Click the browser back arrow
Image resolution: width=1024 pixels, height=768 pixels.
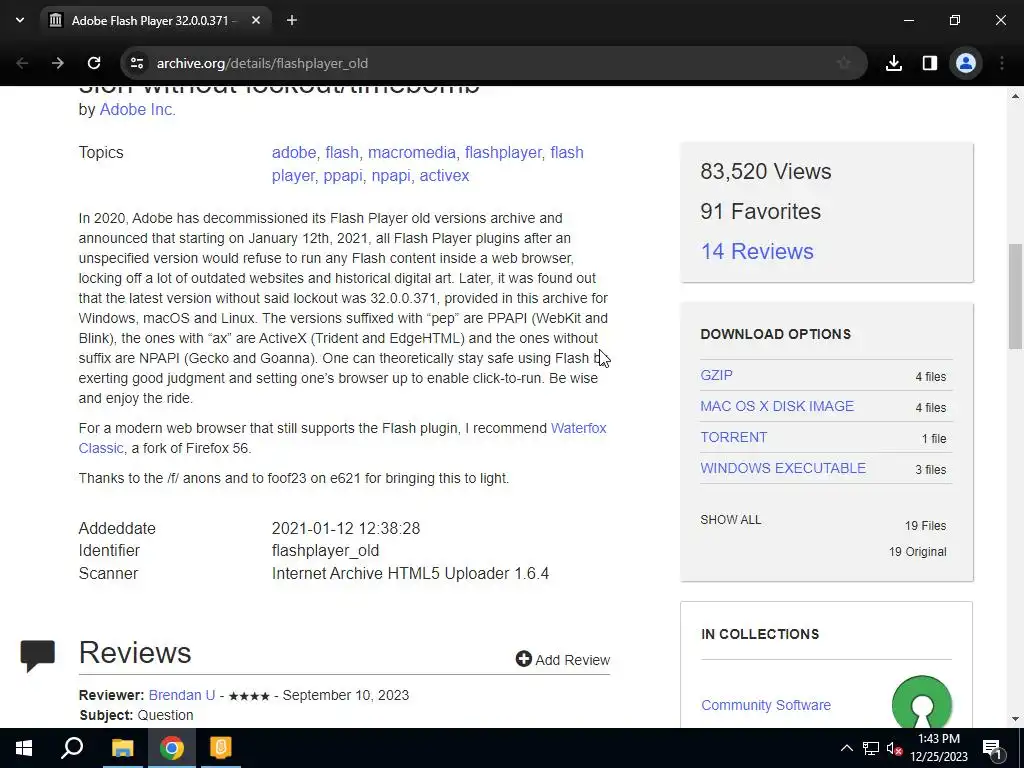pyautogui.click(x=22, y=63)
